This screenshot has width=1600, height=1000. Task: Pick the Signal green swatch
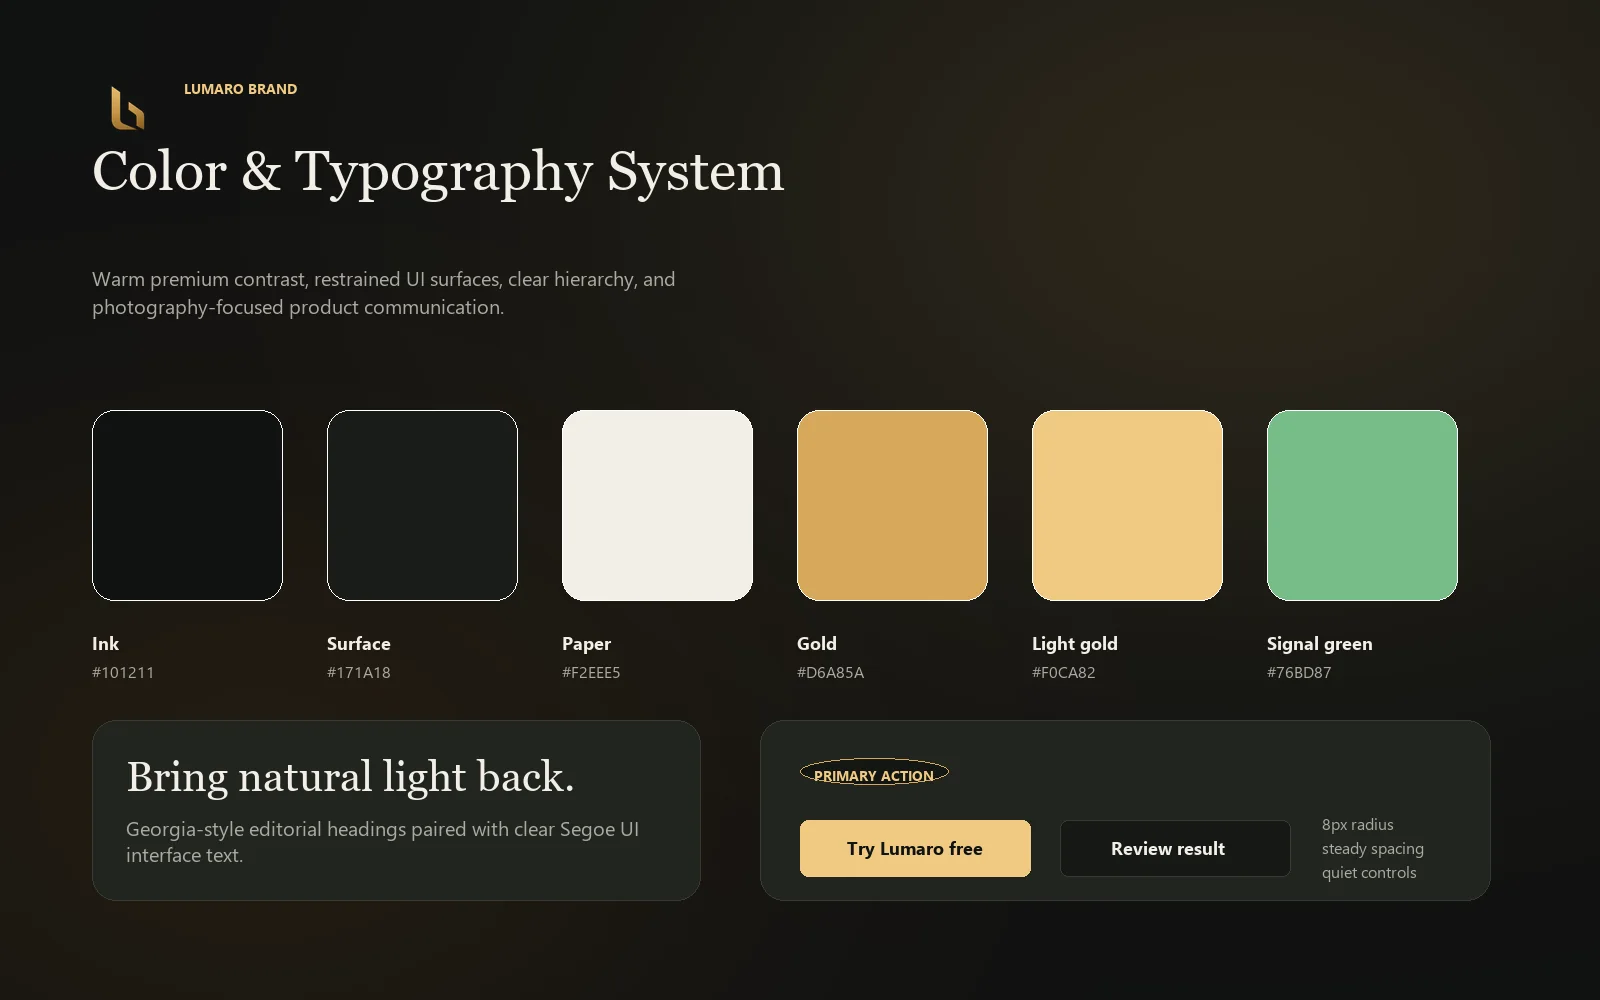[1362, 505]
